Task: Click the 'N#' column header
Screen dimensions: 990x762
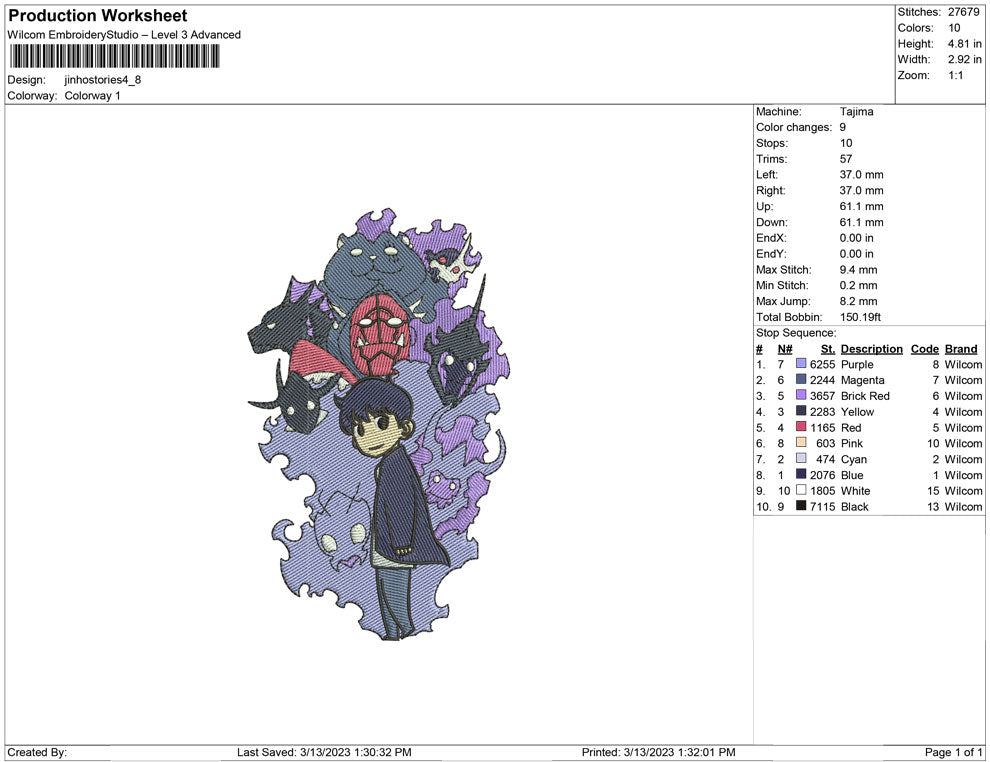Action: (x=785, y=348)
